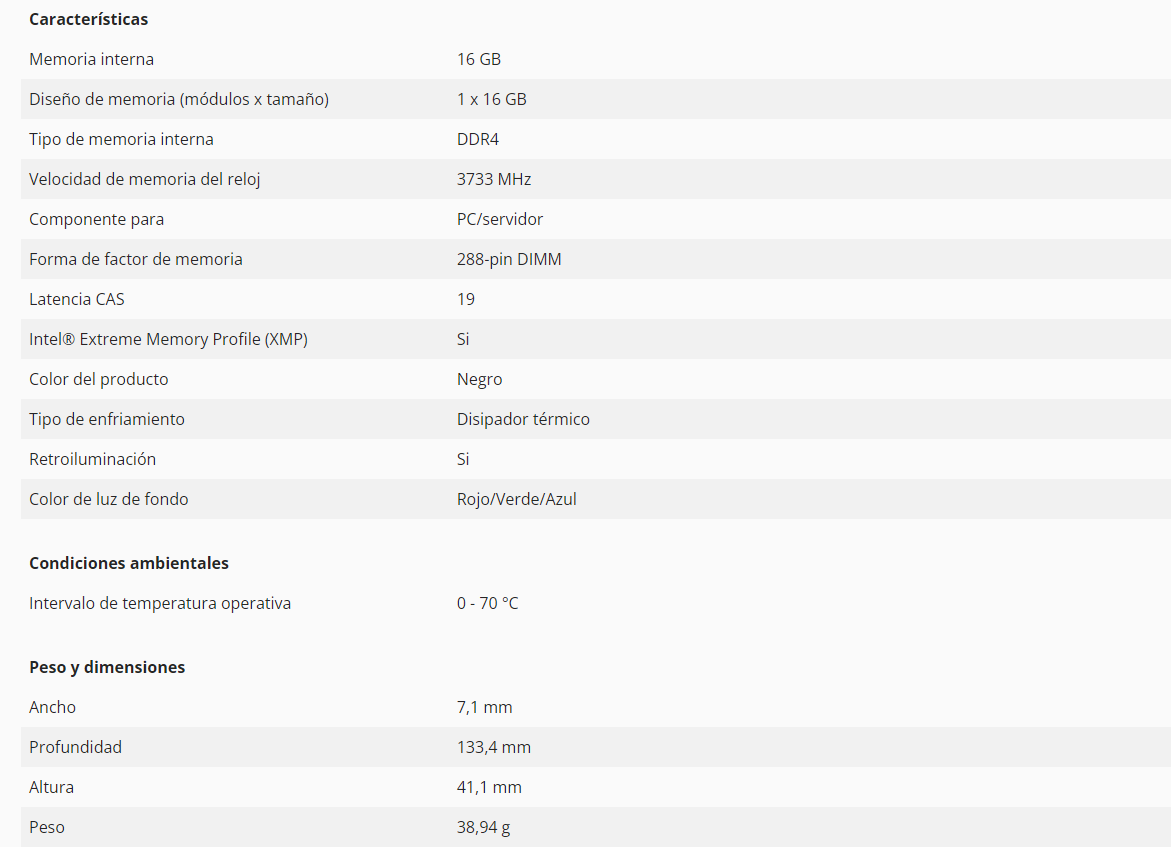Screen dimensions: 1171x847
Task: Click the Componente para label
Action: click(96, 219)
